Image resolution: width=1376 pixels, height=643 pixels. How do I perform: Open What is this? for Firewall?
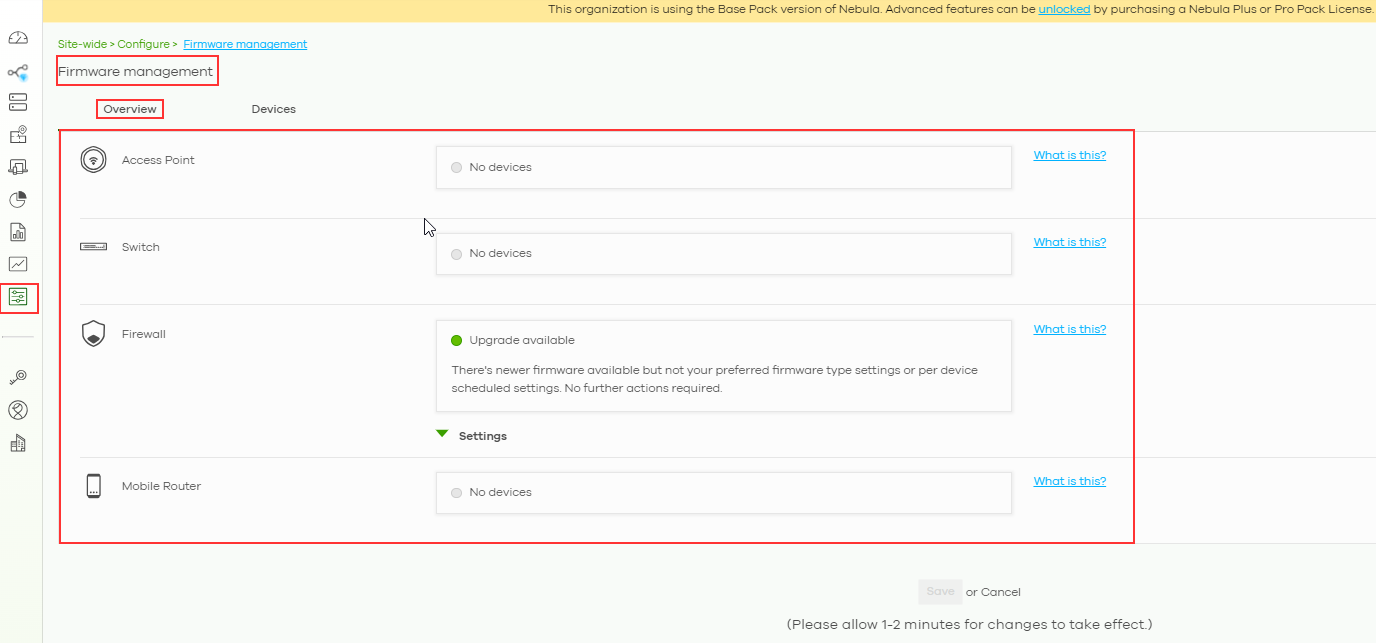click(1069, 329)
